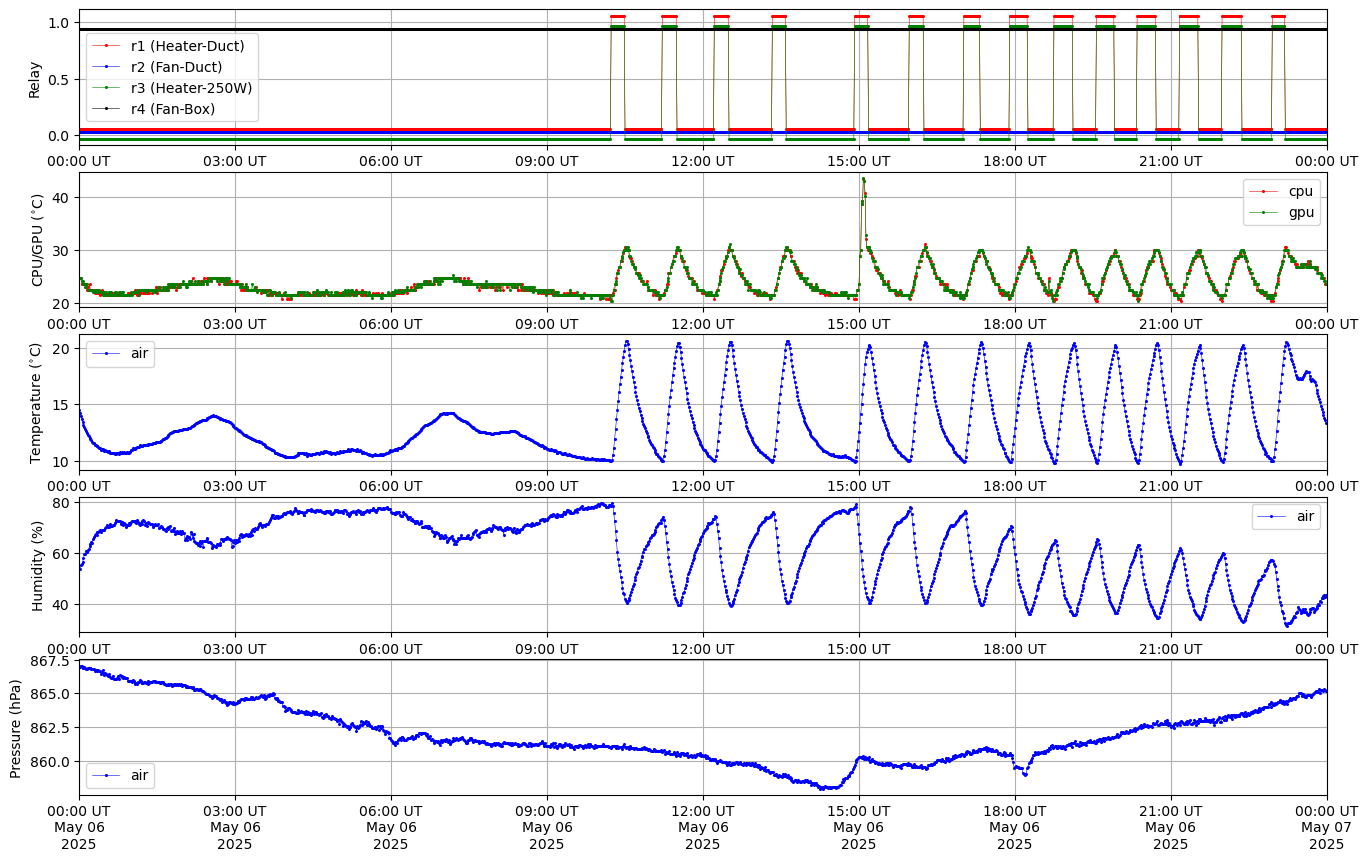The image size is (1368, 861).
Task: Click the 15 tick on Temperature axis
Action: (62, 405)
